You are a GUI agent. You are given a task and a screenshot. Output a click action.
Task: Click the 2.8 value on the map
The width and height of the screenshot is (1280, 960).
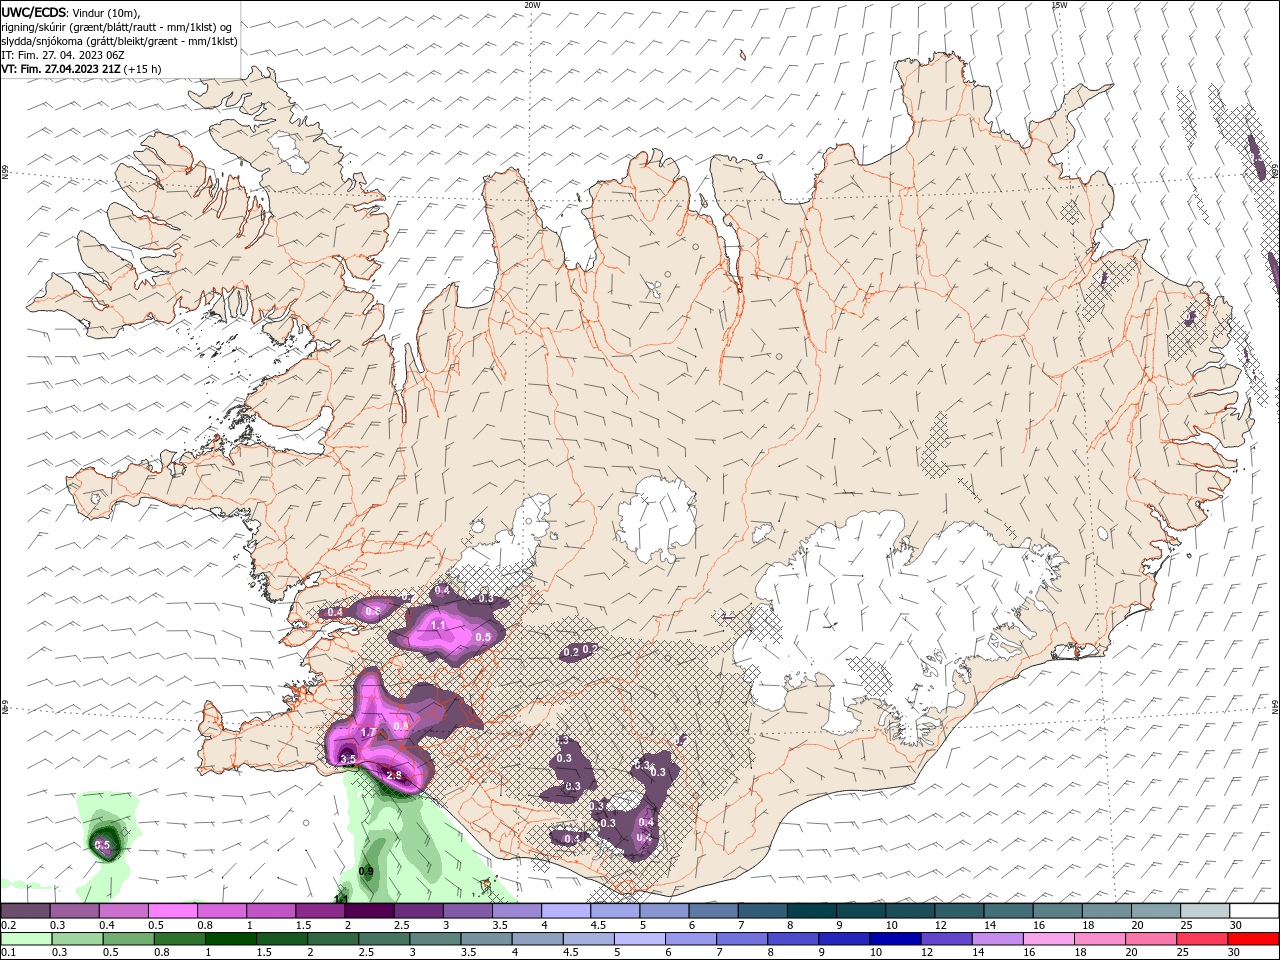click(x=393, y=775)
